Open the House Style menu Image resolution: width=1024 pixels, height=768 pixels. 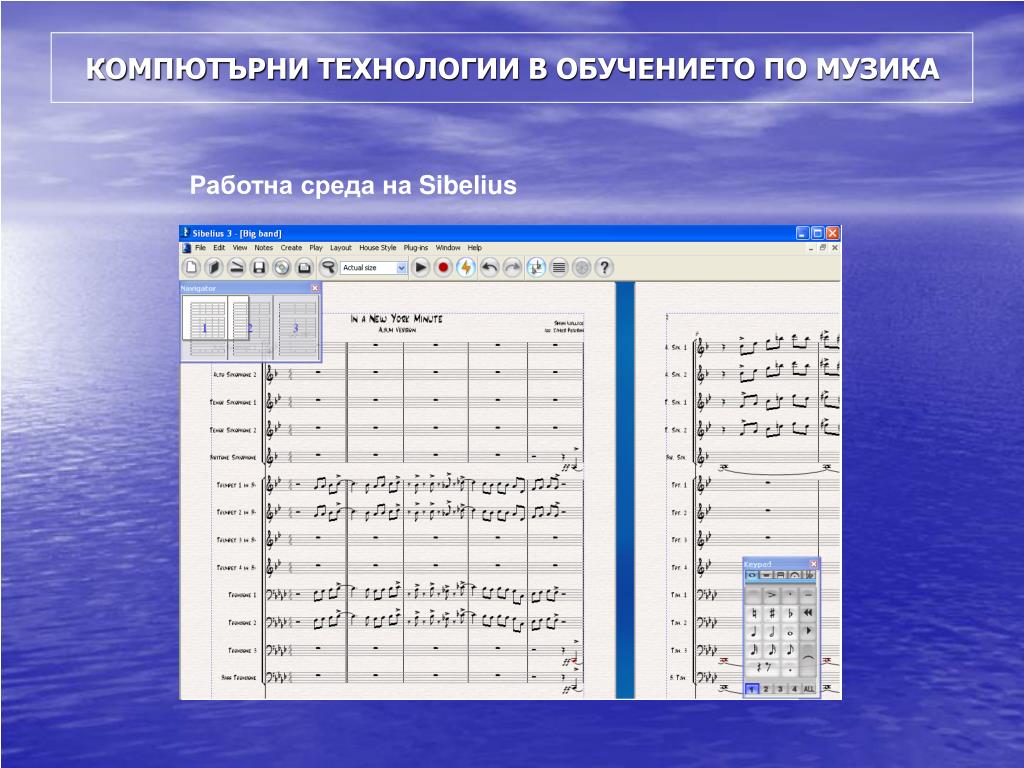pos(377,248)
